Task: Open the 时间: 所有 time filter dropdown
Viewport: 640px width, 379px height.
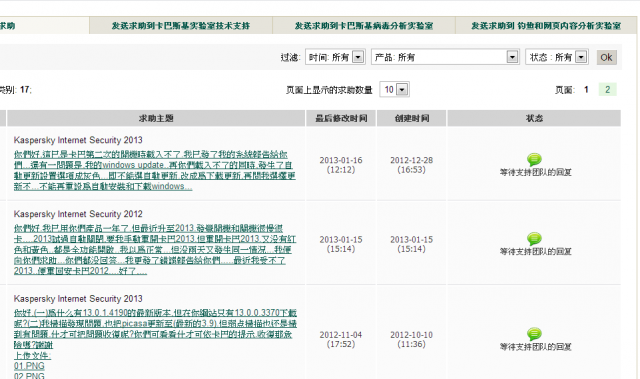Action: pos(335,57)
